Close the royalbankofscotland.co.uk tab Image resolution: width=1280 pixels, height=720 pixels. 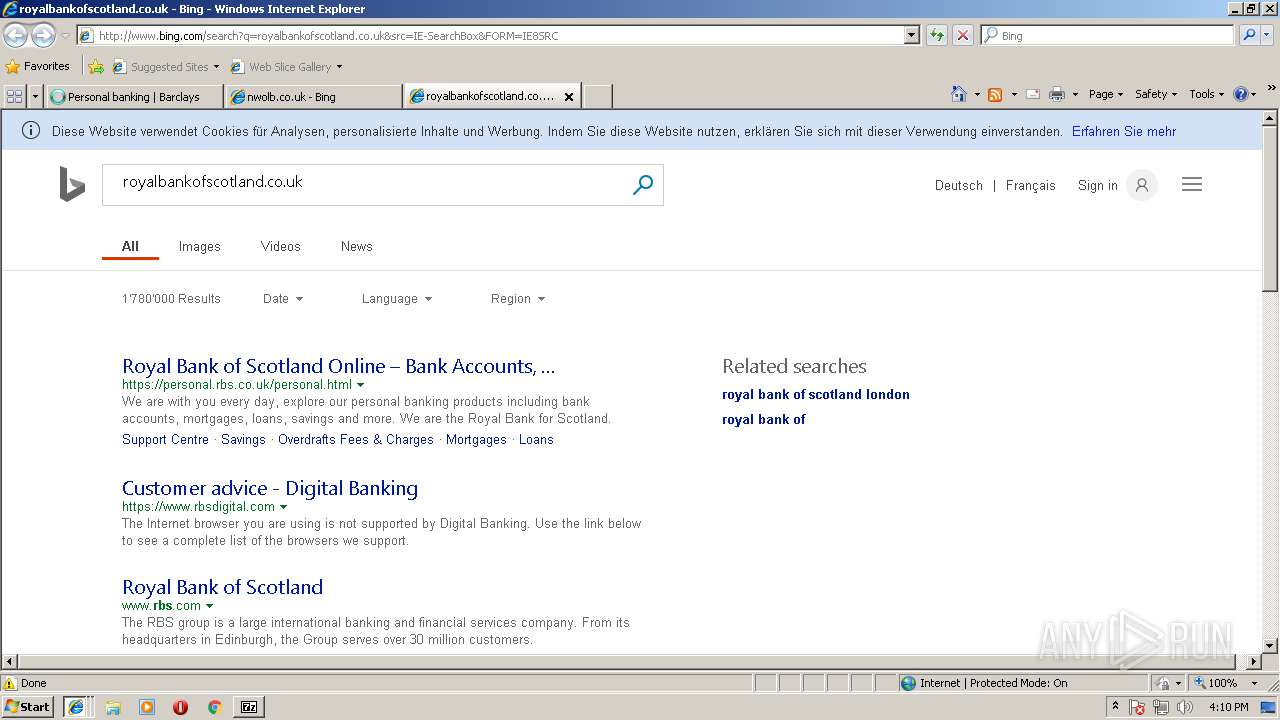click(569, 97)
